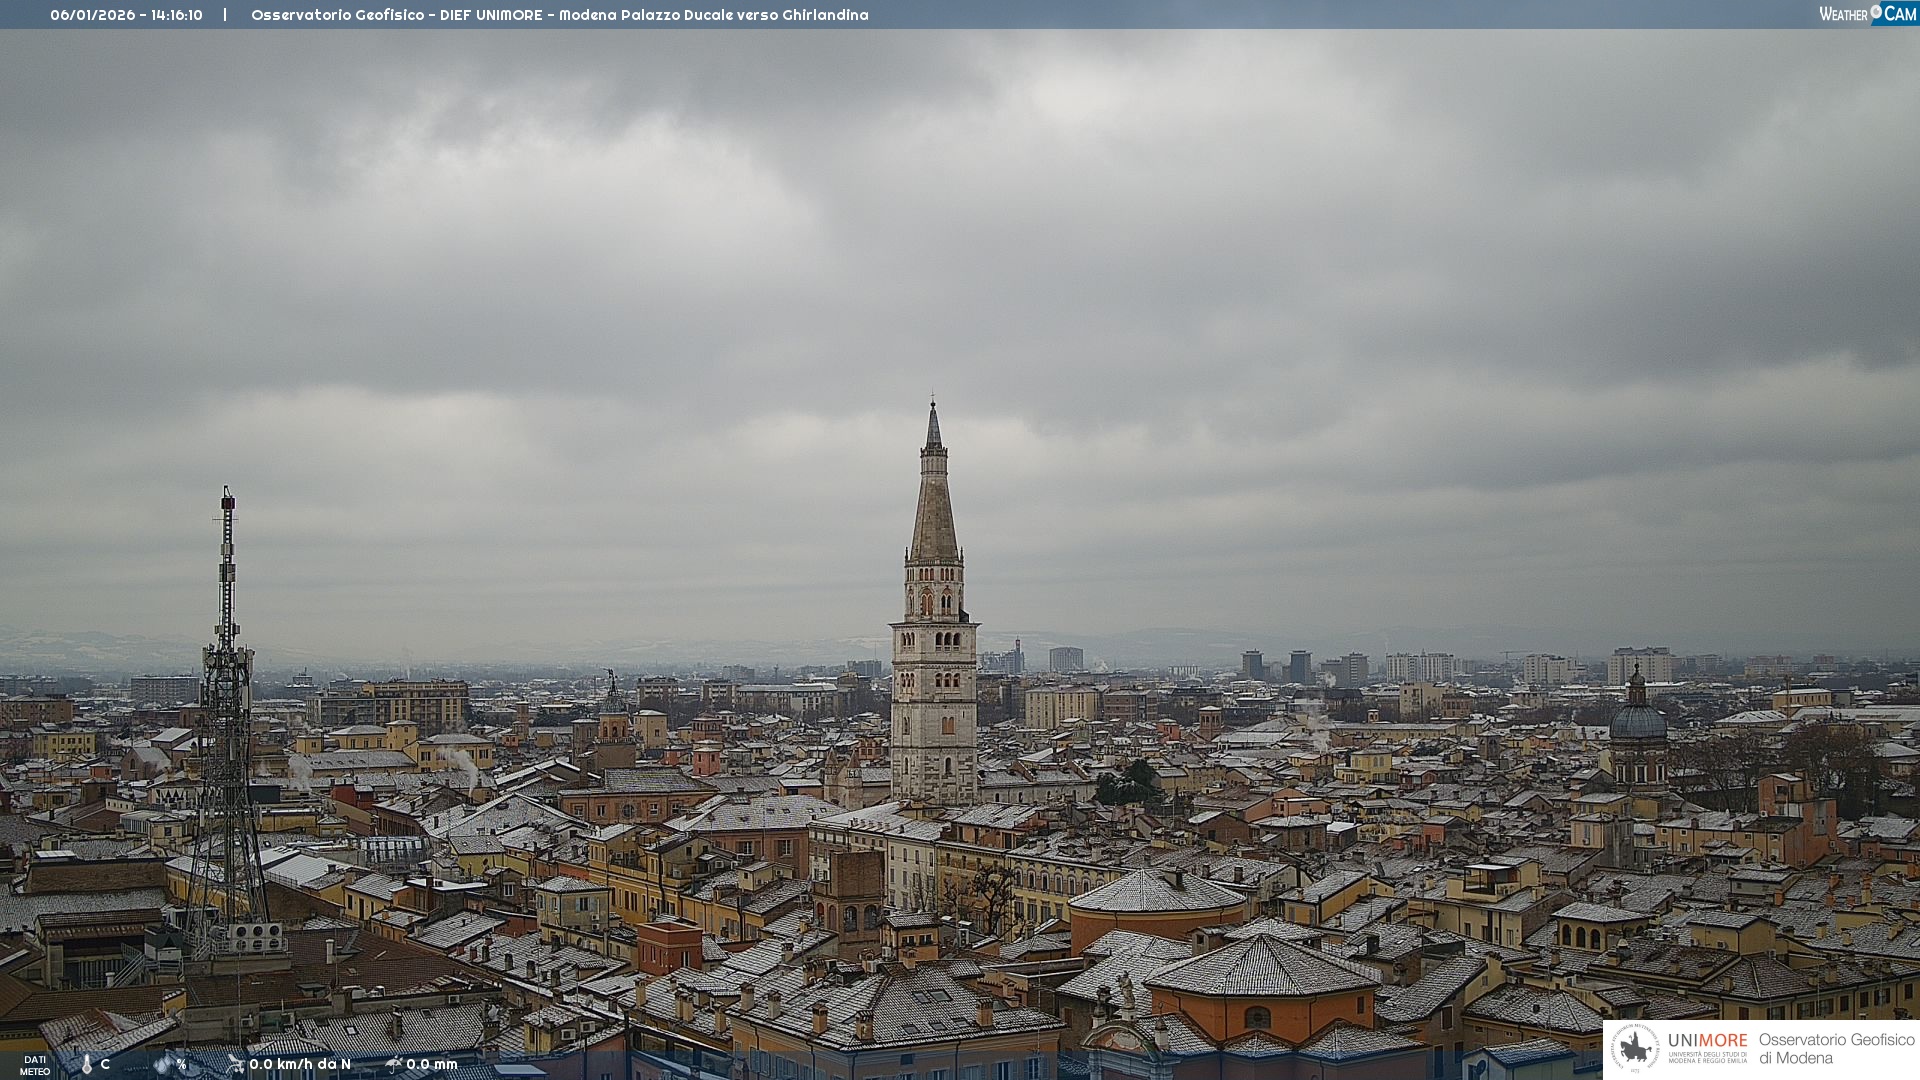This screenshot has height=1080, width=1920.
Task: Click the UNIMORE wordmark text
Action: [1707, 1040]
